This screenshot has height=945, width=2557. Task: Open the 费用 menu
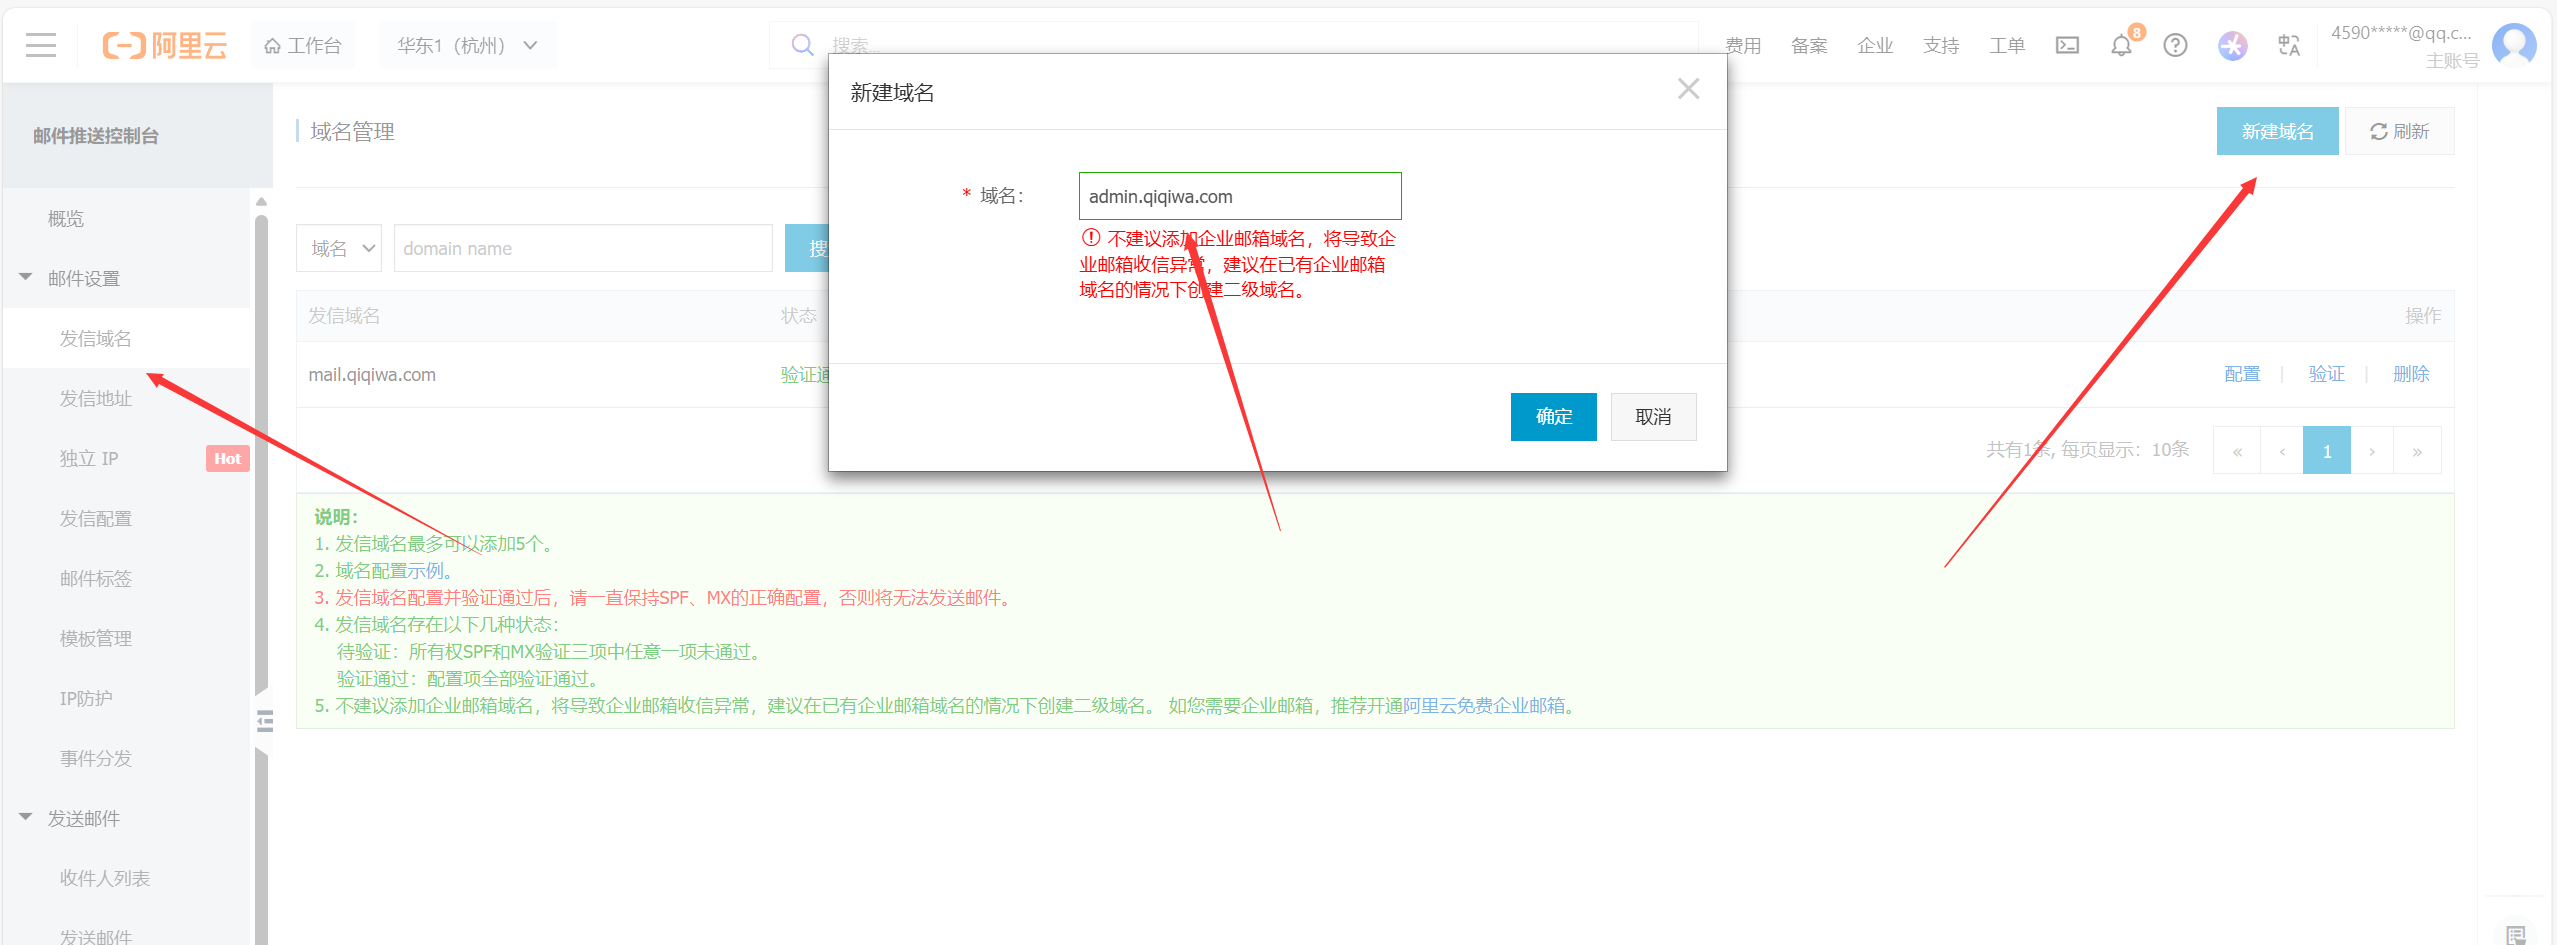1743,45
